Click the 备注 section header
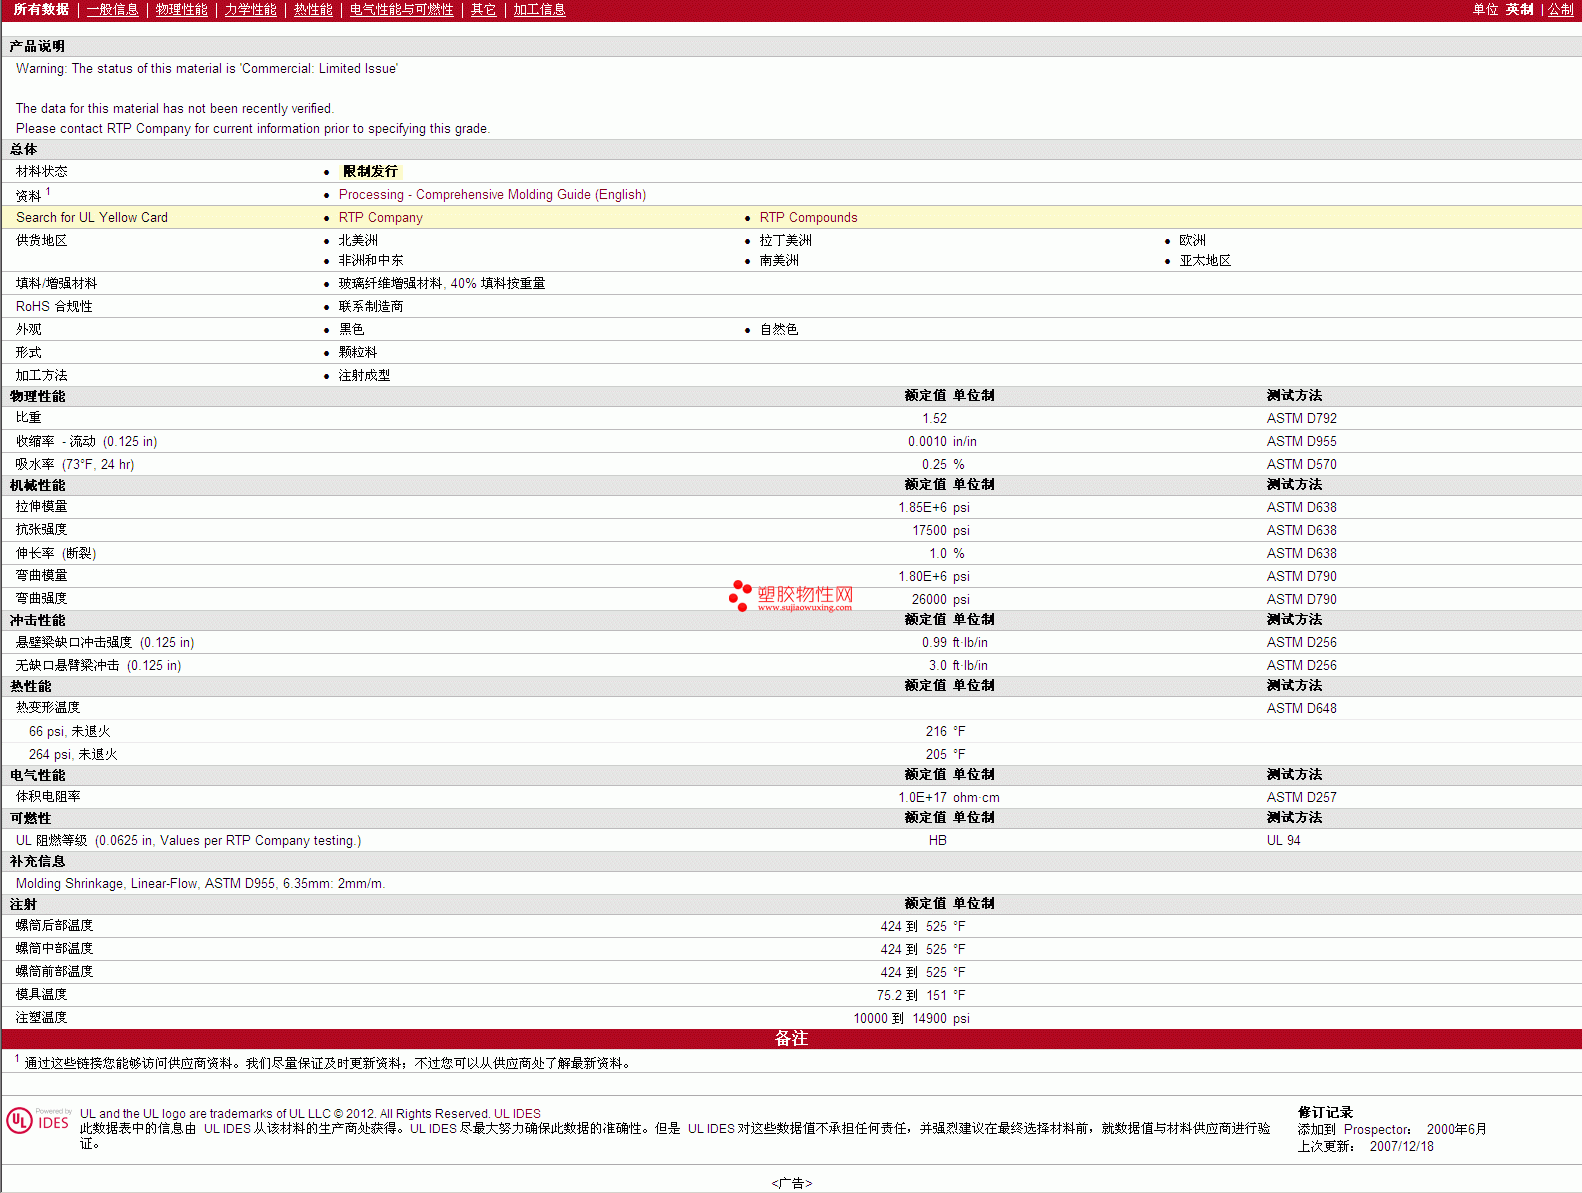 tap(791, 1038)
